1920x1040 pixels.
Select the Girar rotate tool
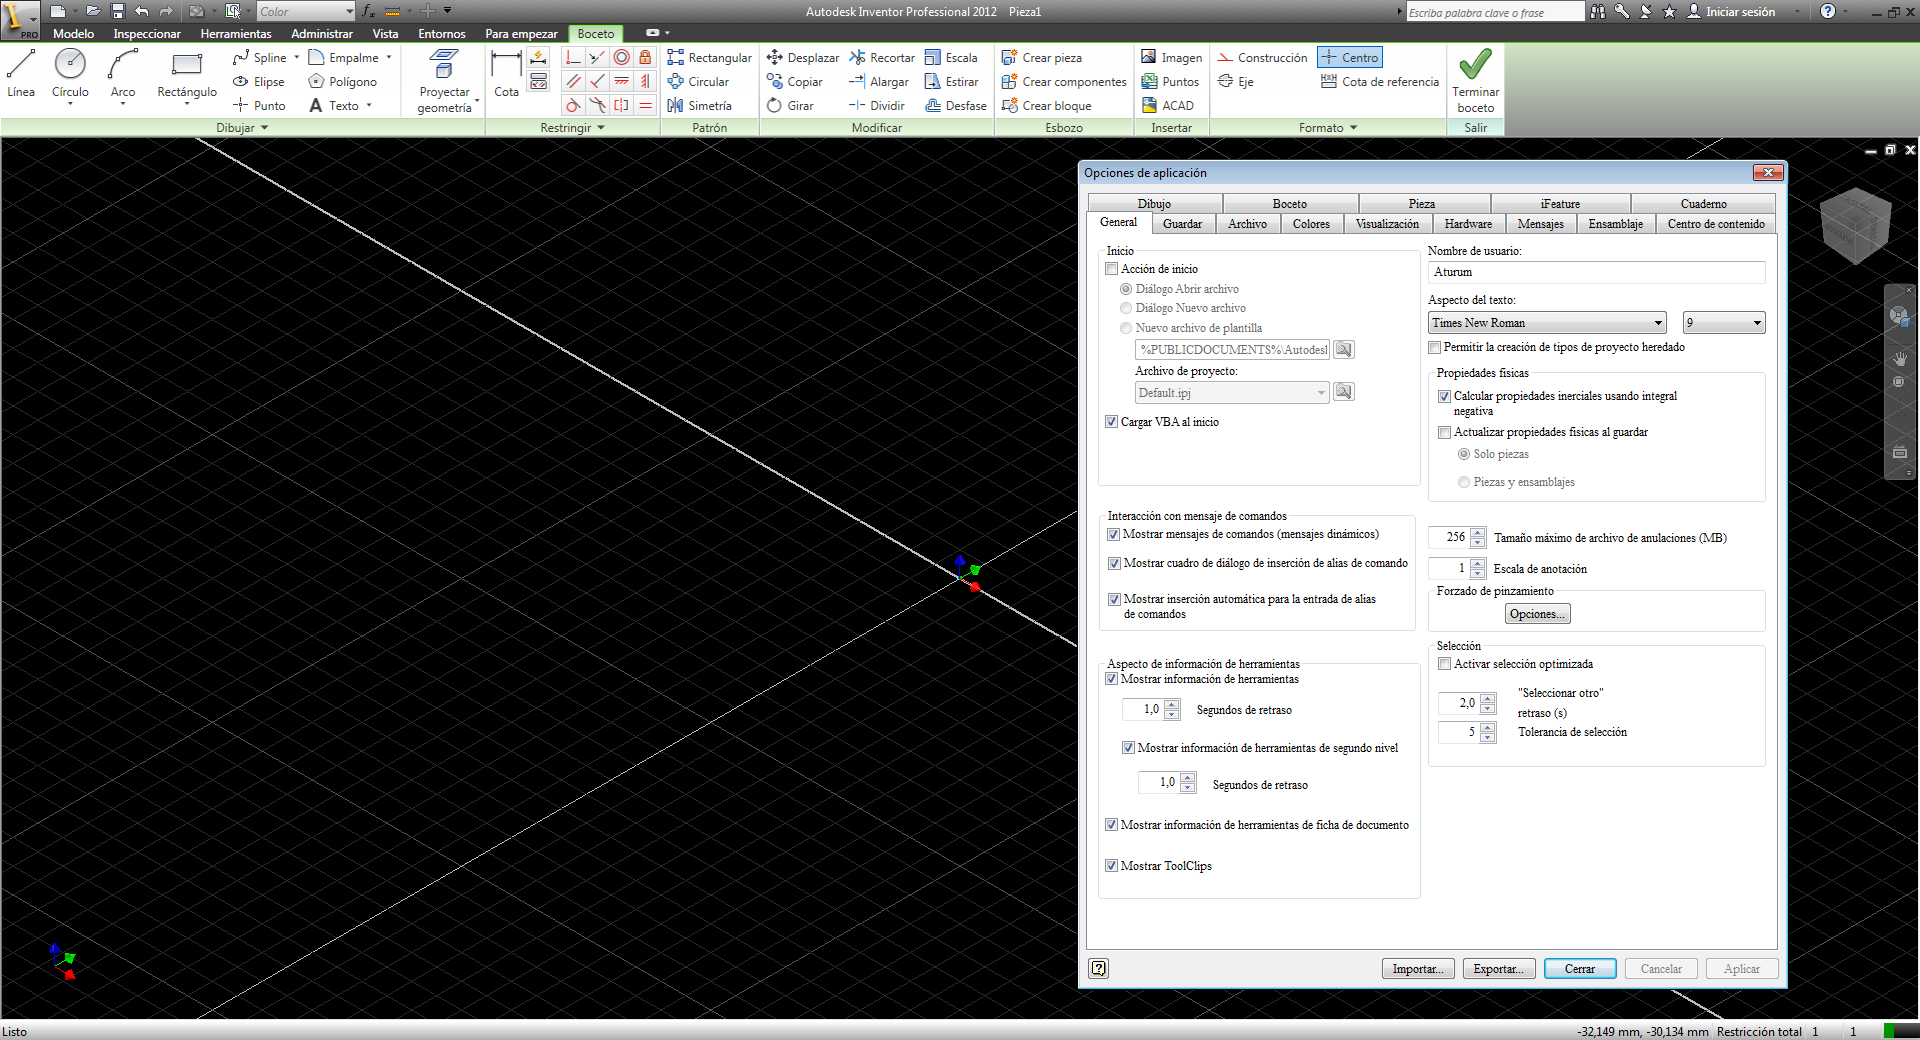point(791,106)
